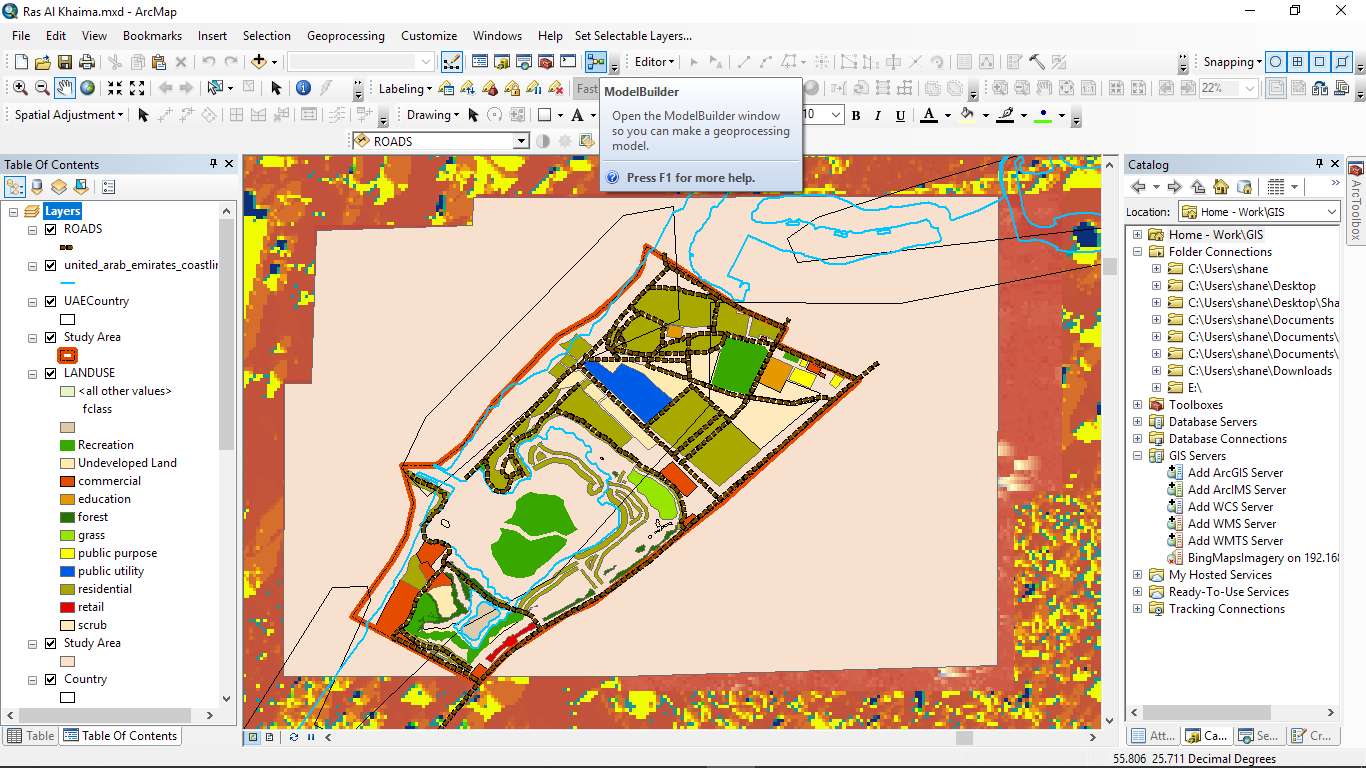Open the Editor dropdown menu
Viewport: 1366px width, 768px height.
(654, 62)
